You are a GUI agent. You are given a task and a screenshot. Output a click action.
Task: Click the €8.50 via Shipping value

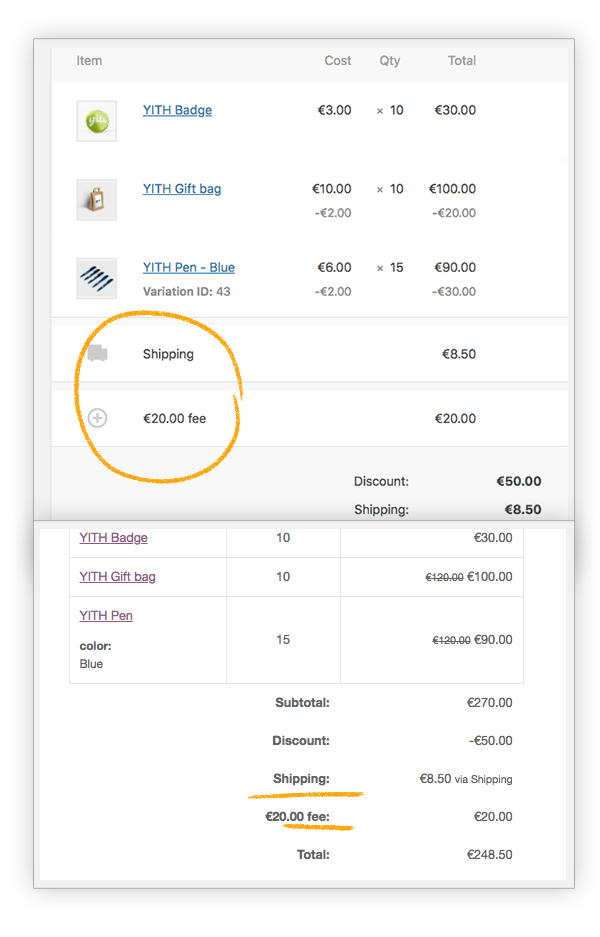tap(466, 779)
